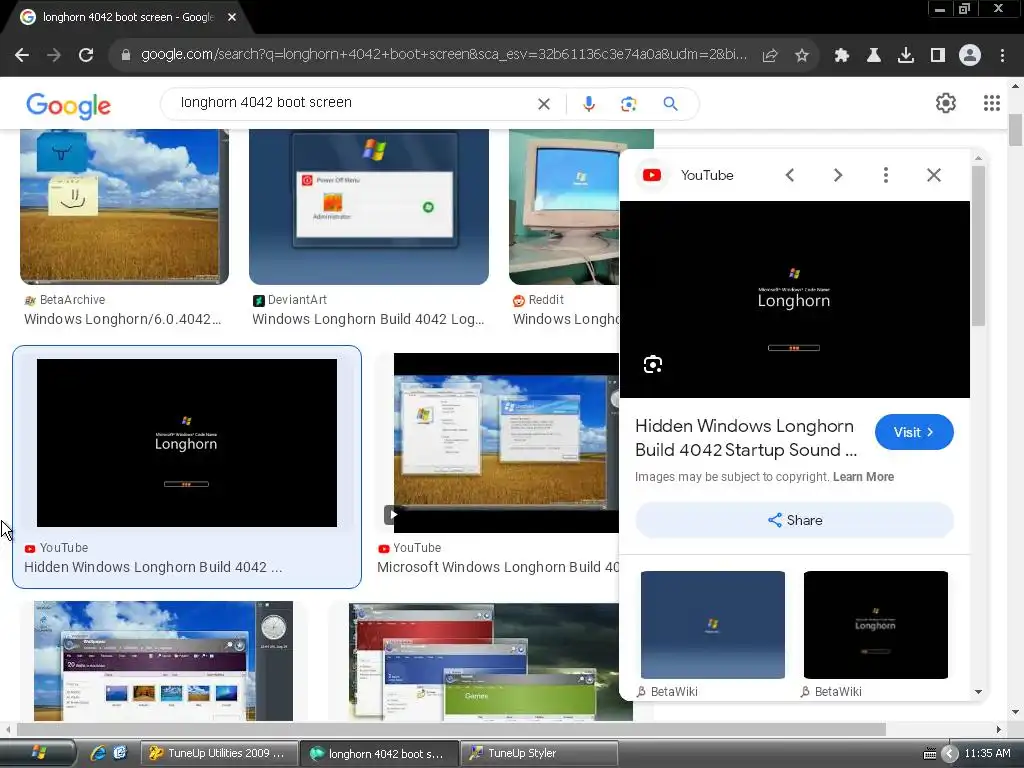Click longhorn 4042 boot taskbar button
Screen dimensions: 1024x768
coord(379,754)
